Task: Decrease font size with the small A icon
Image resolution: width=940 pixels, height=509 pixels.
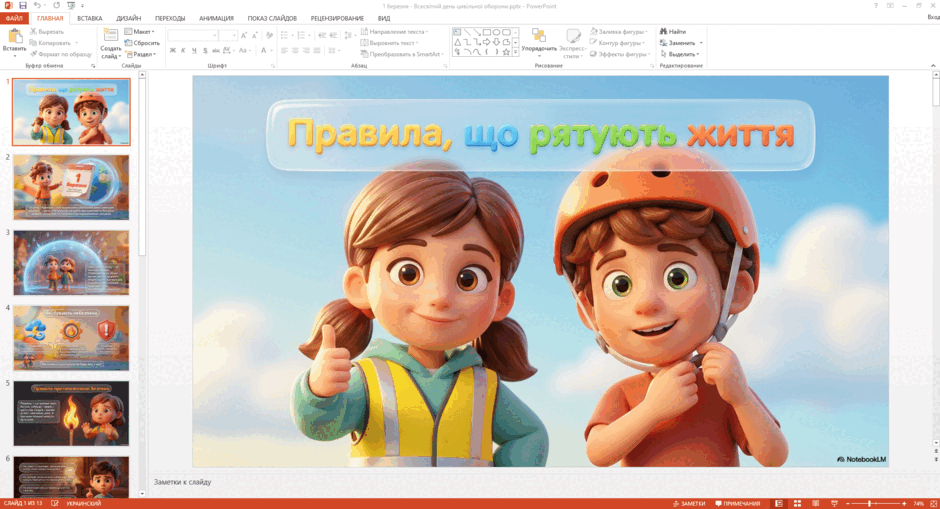Action: (x=255, y=35)
